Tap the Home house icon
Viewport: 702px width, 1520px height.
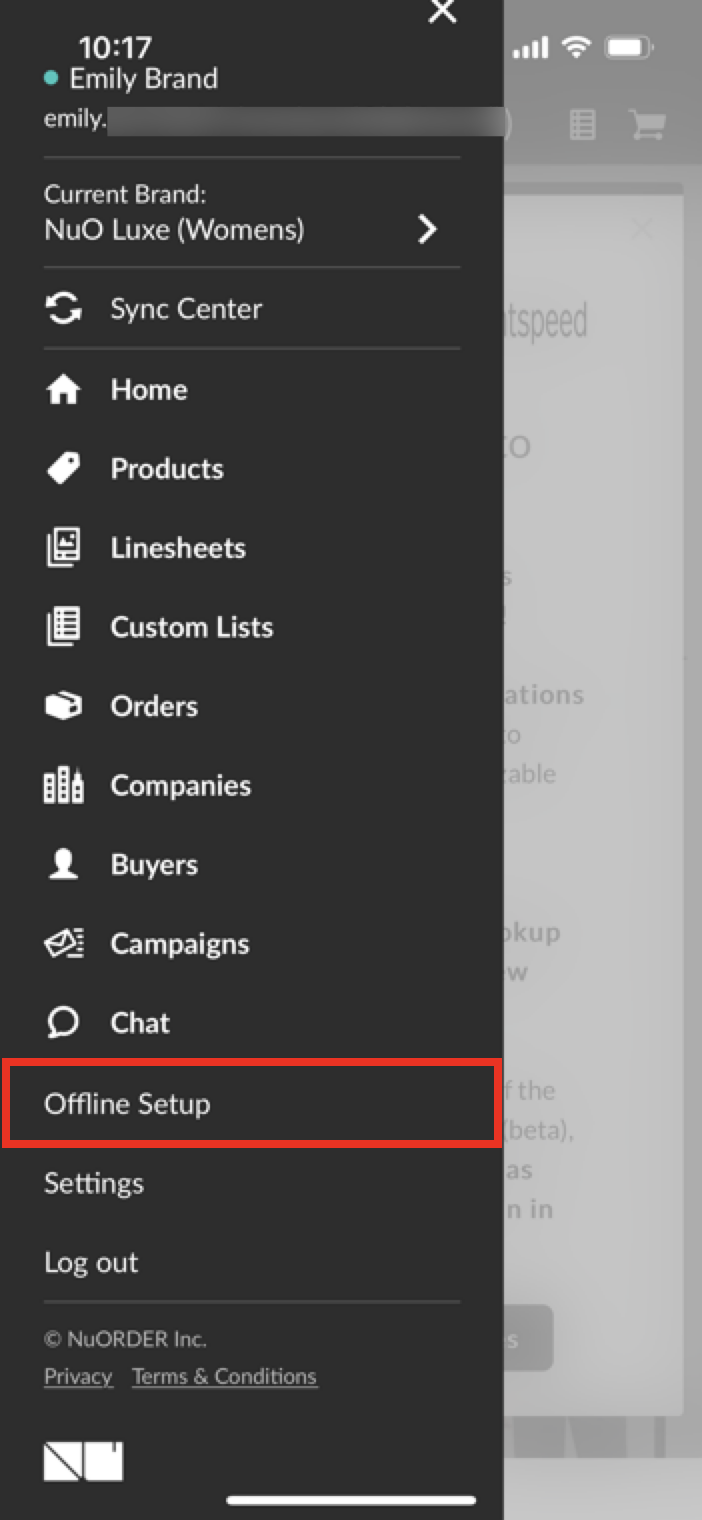click(64, 389)
